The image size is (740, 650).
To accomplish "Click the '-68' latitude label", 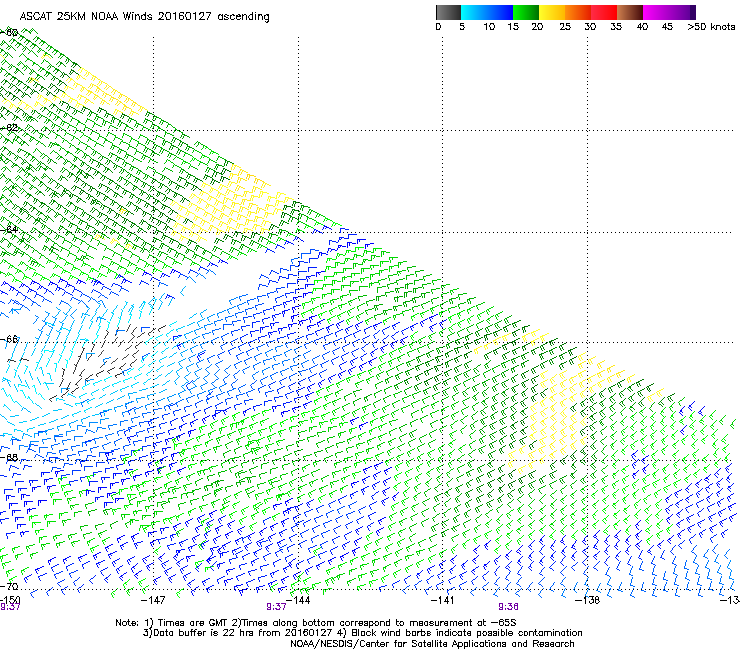I will coord(9,458).
